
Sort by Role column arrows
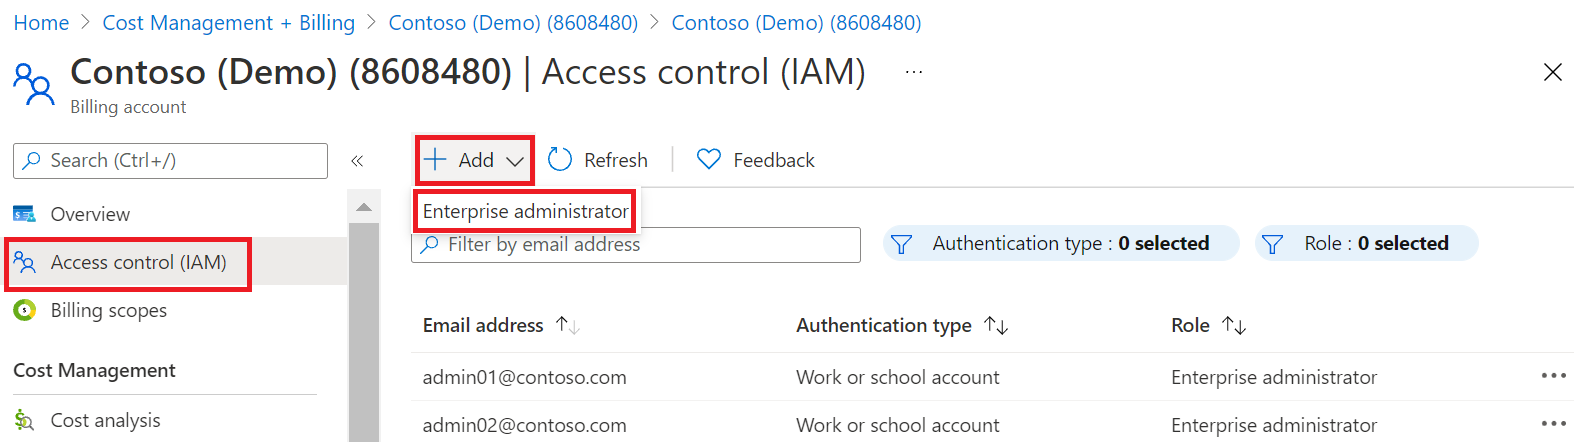1235,326
